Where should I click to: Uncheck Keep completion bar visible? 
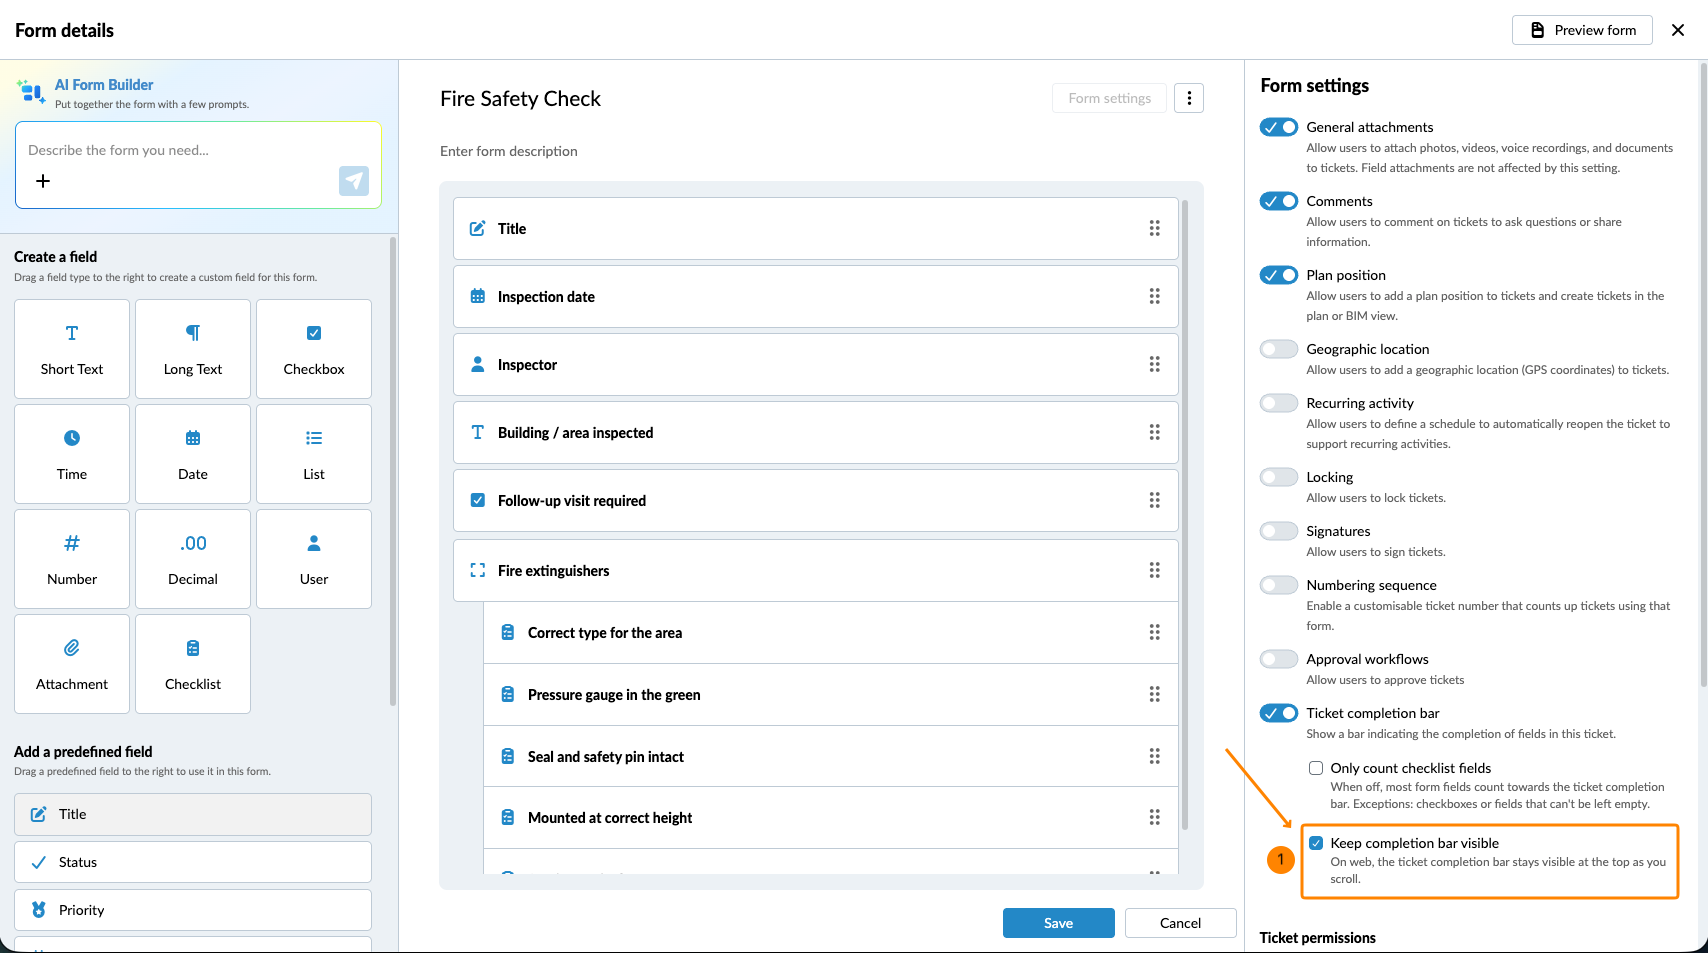pos(1316,843)
